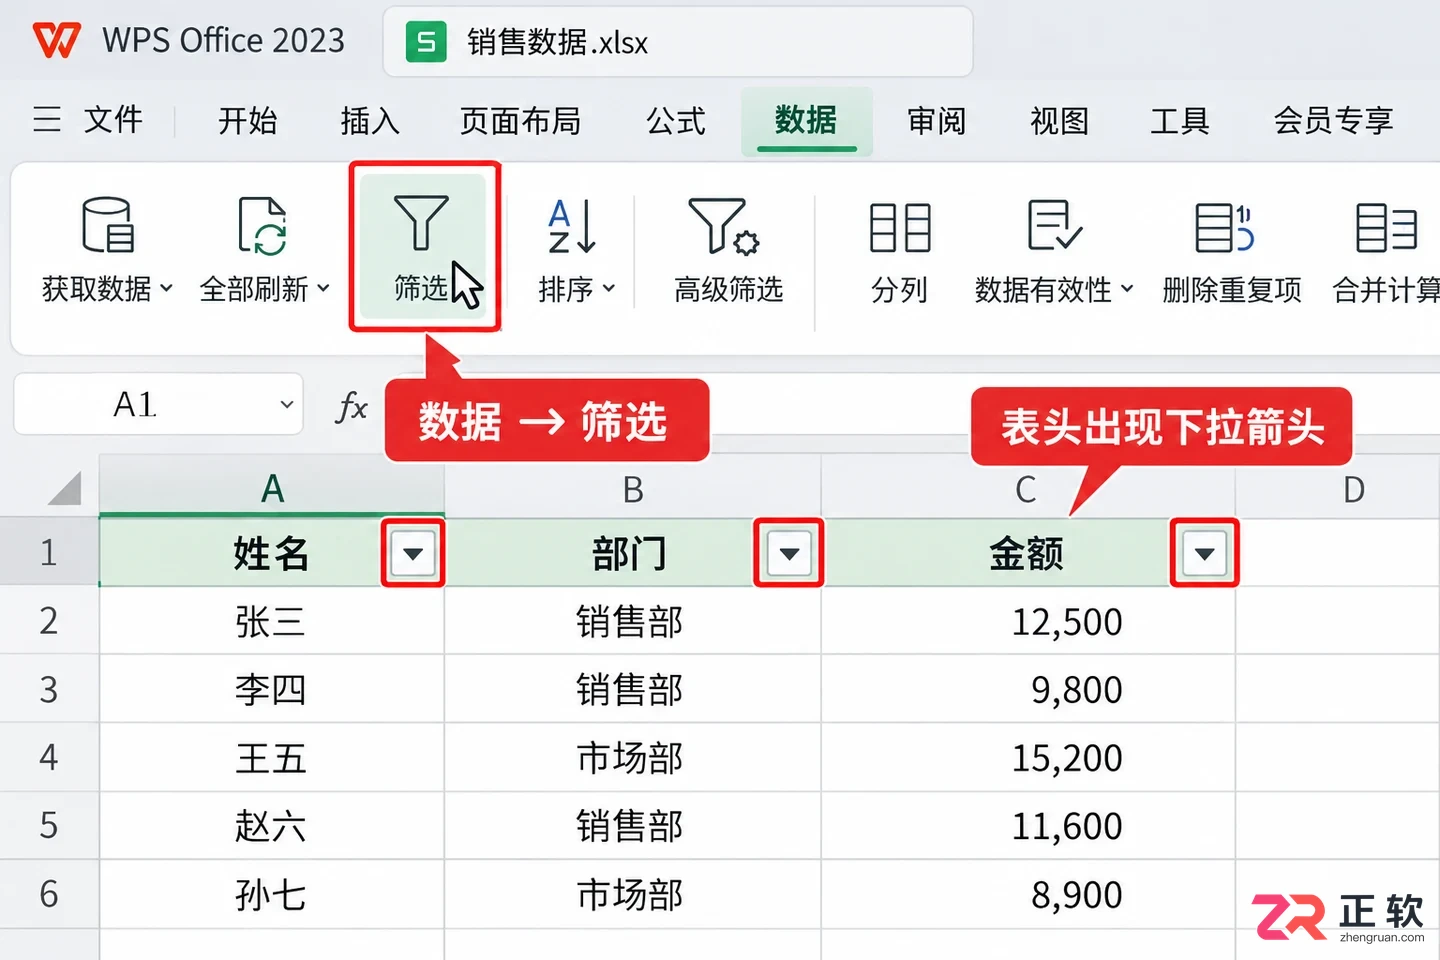Click the 部门 header cell text
The height and width of the screenshot is (960, 1440).
click(630, 553)
